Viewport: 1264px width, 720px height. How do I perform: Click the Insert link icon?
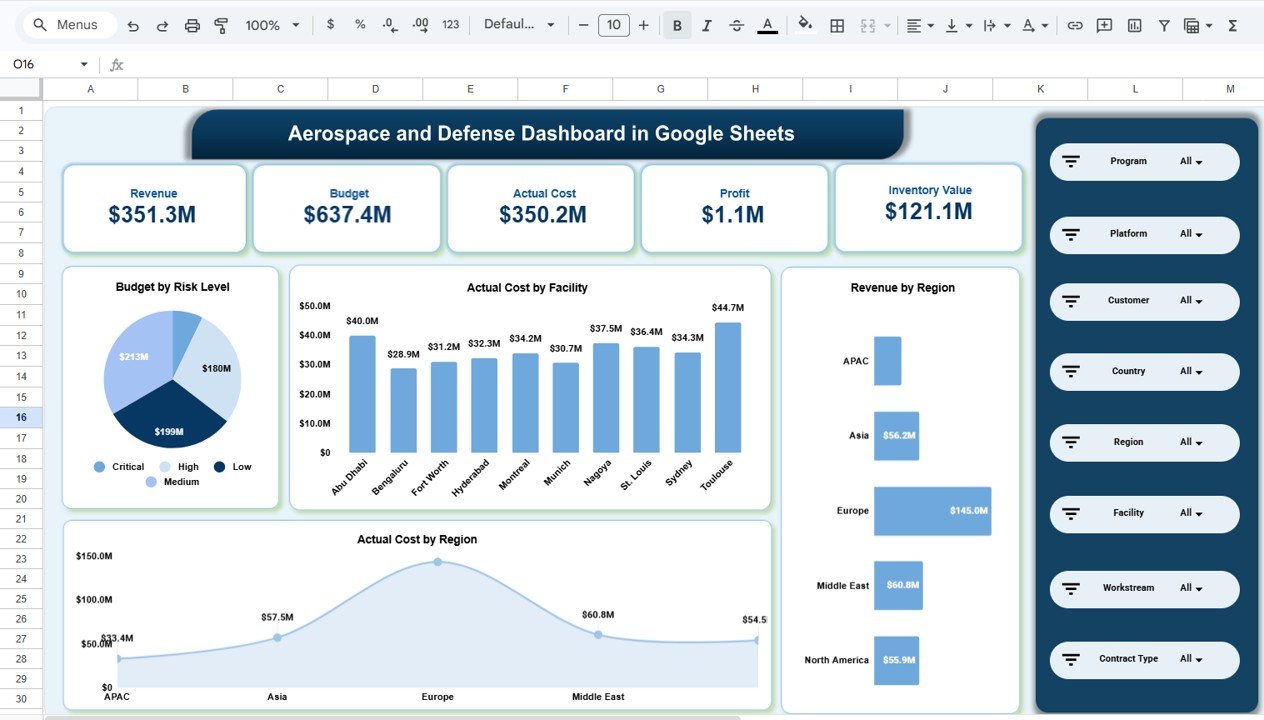click(1075, 24)
